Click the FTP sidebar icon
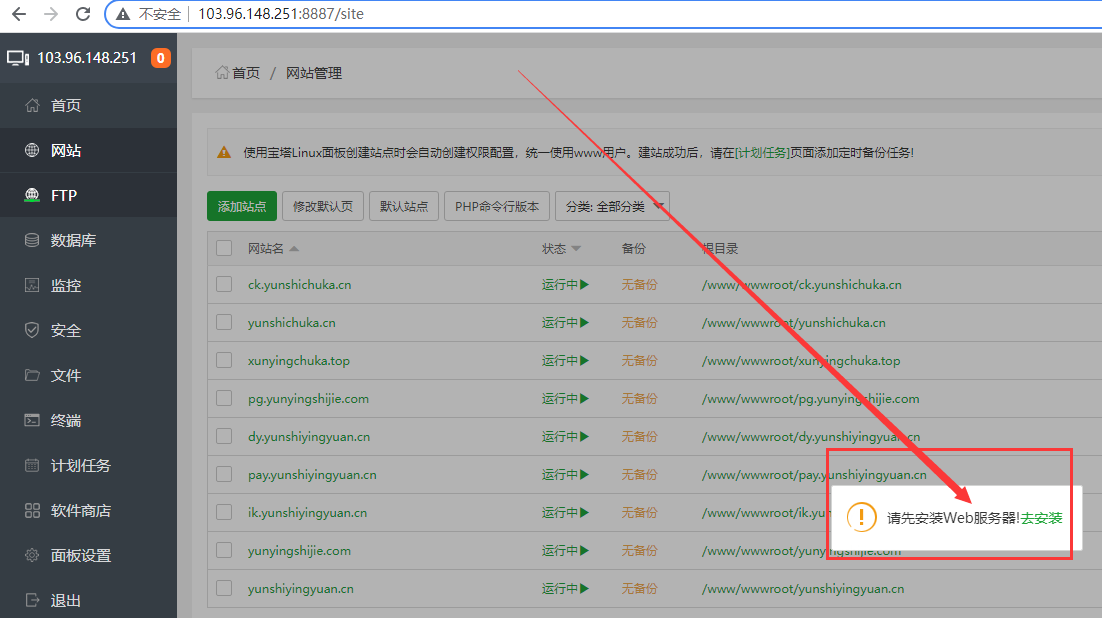Screen dimensions: 1102x618 pos(32,196)
